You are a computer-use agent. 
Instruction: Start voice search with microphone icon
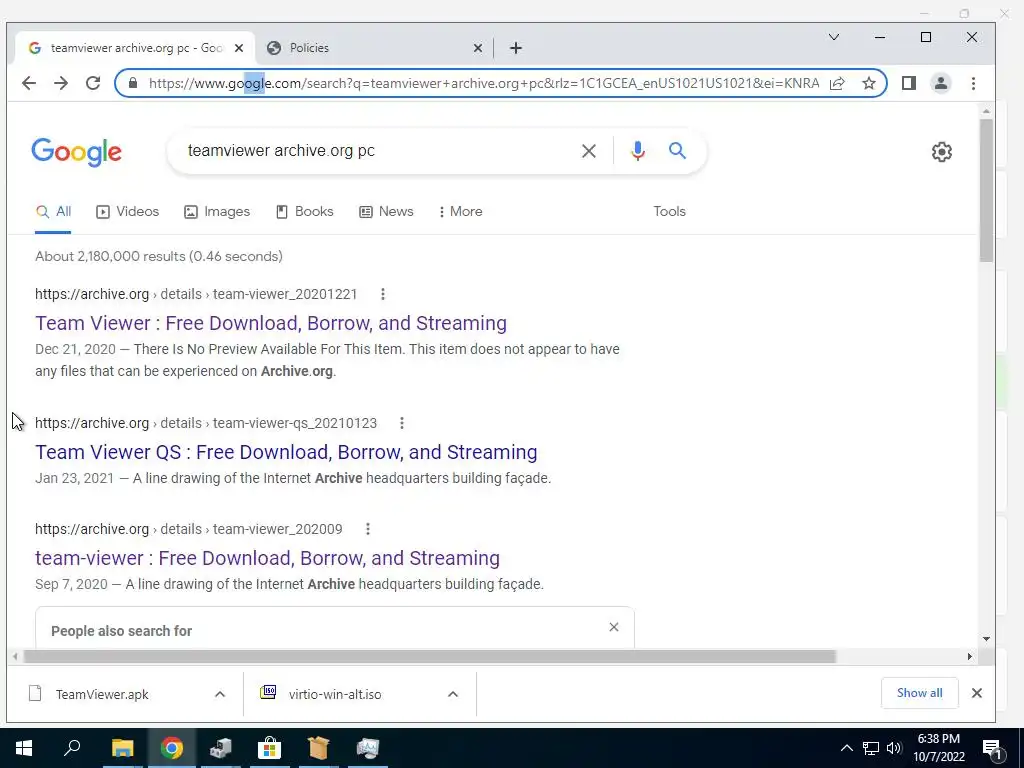pos(637,151)
